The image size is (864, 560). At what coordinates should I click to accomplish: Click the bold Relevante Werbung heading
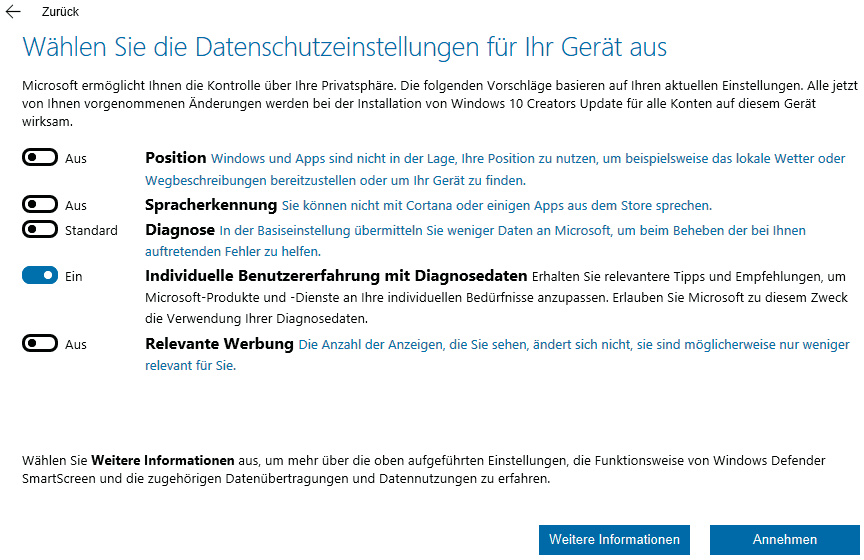[x=219, y=344]
